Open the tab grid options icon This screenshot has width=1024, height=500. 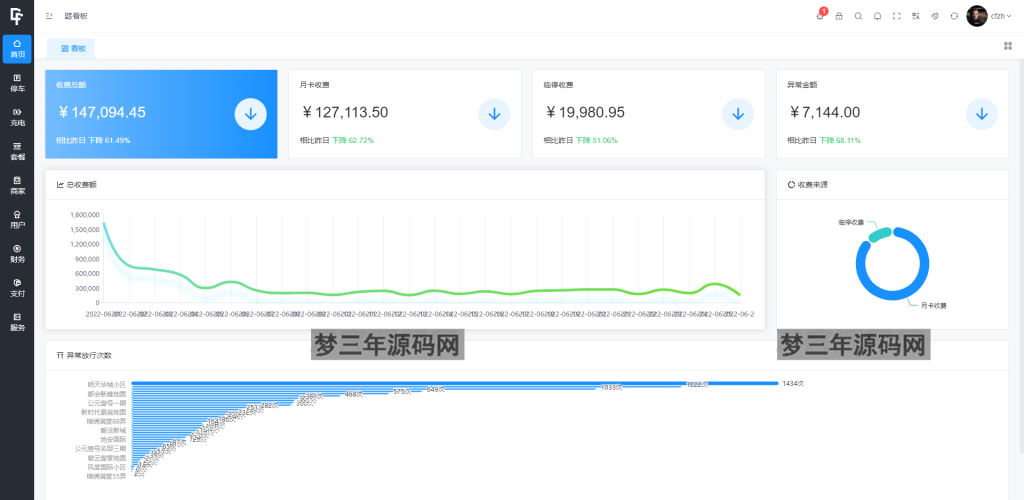click(x=1007, y=46)
